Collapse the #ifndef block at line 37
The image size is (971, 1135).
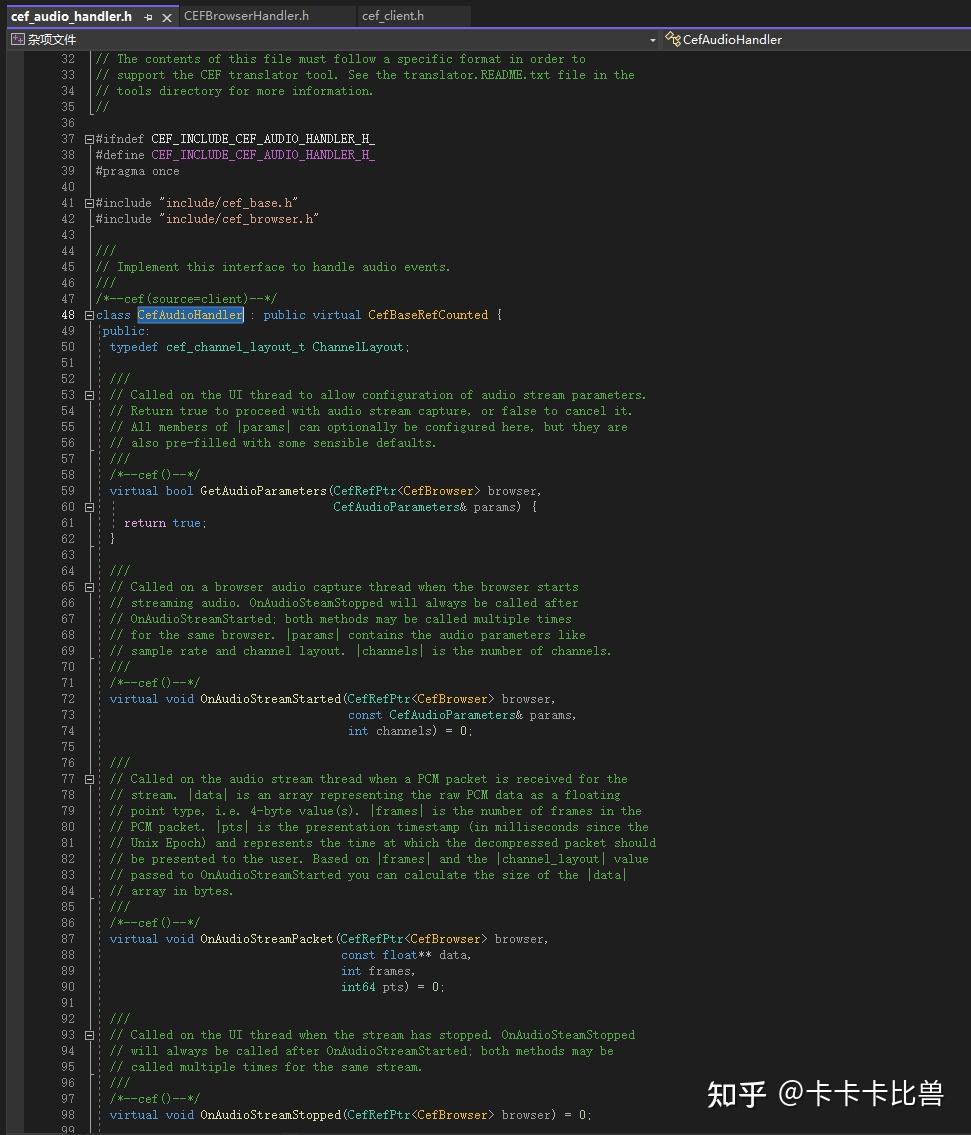[x=89, y=139]
